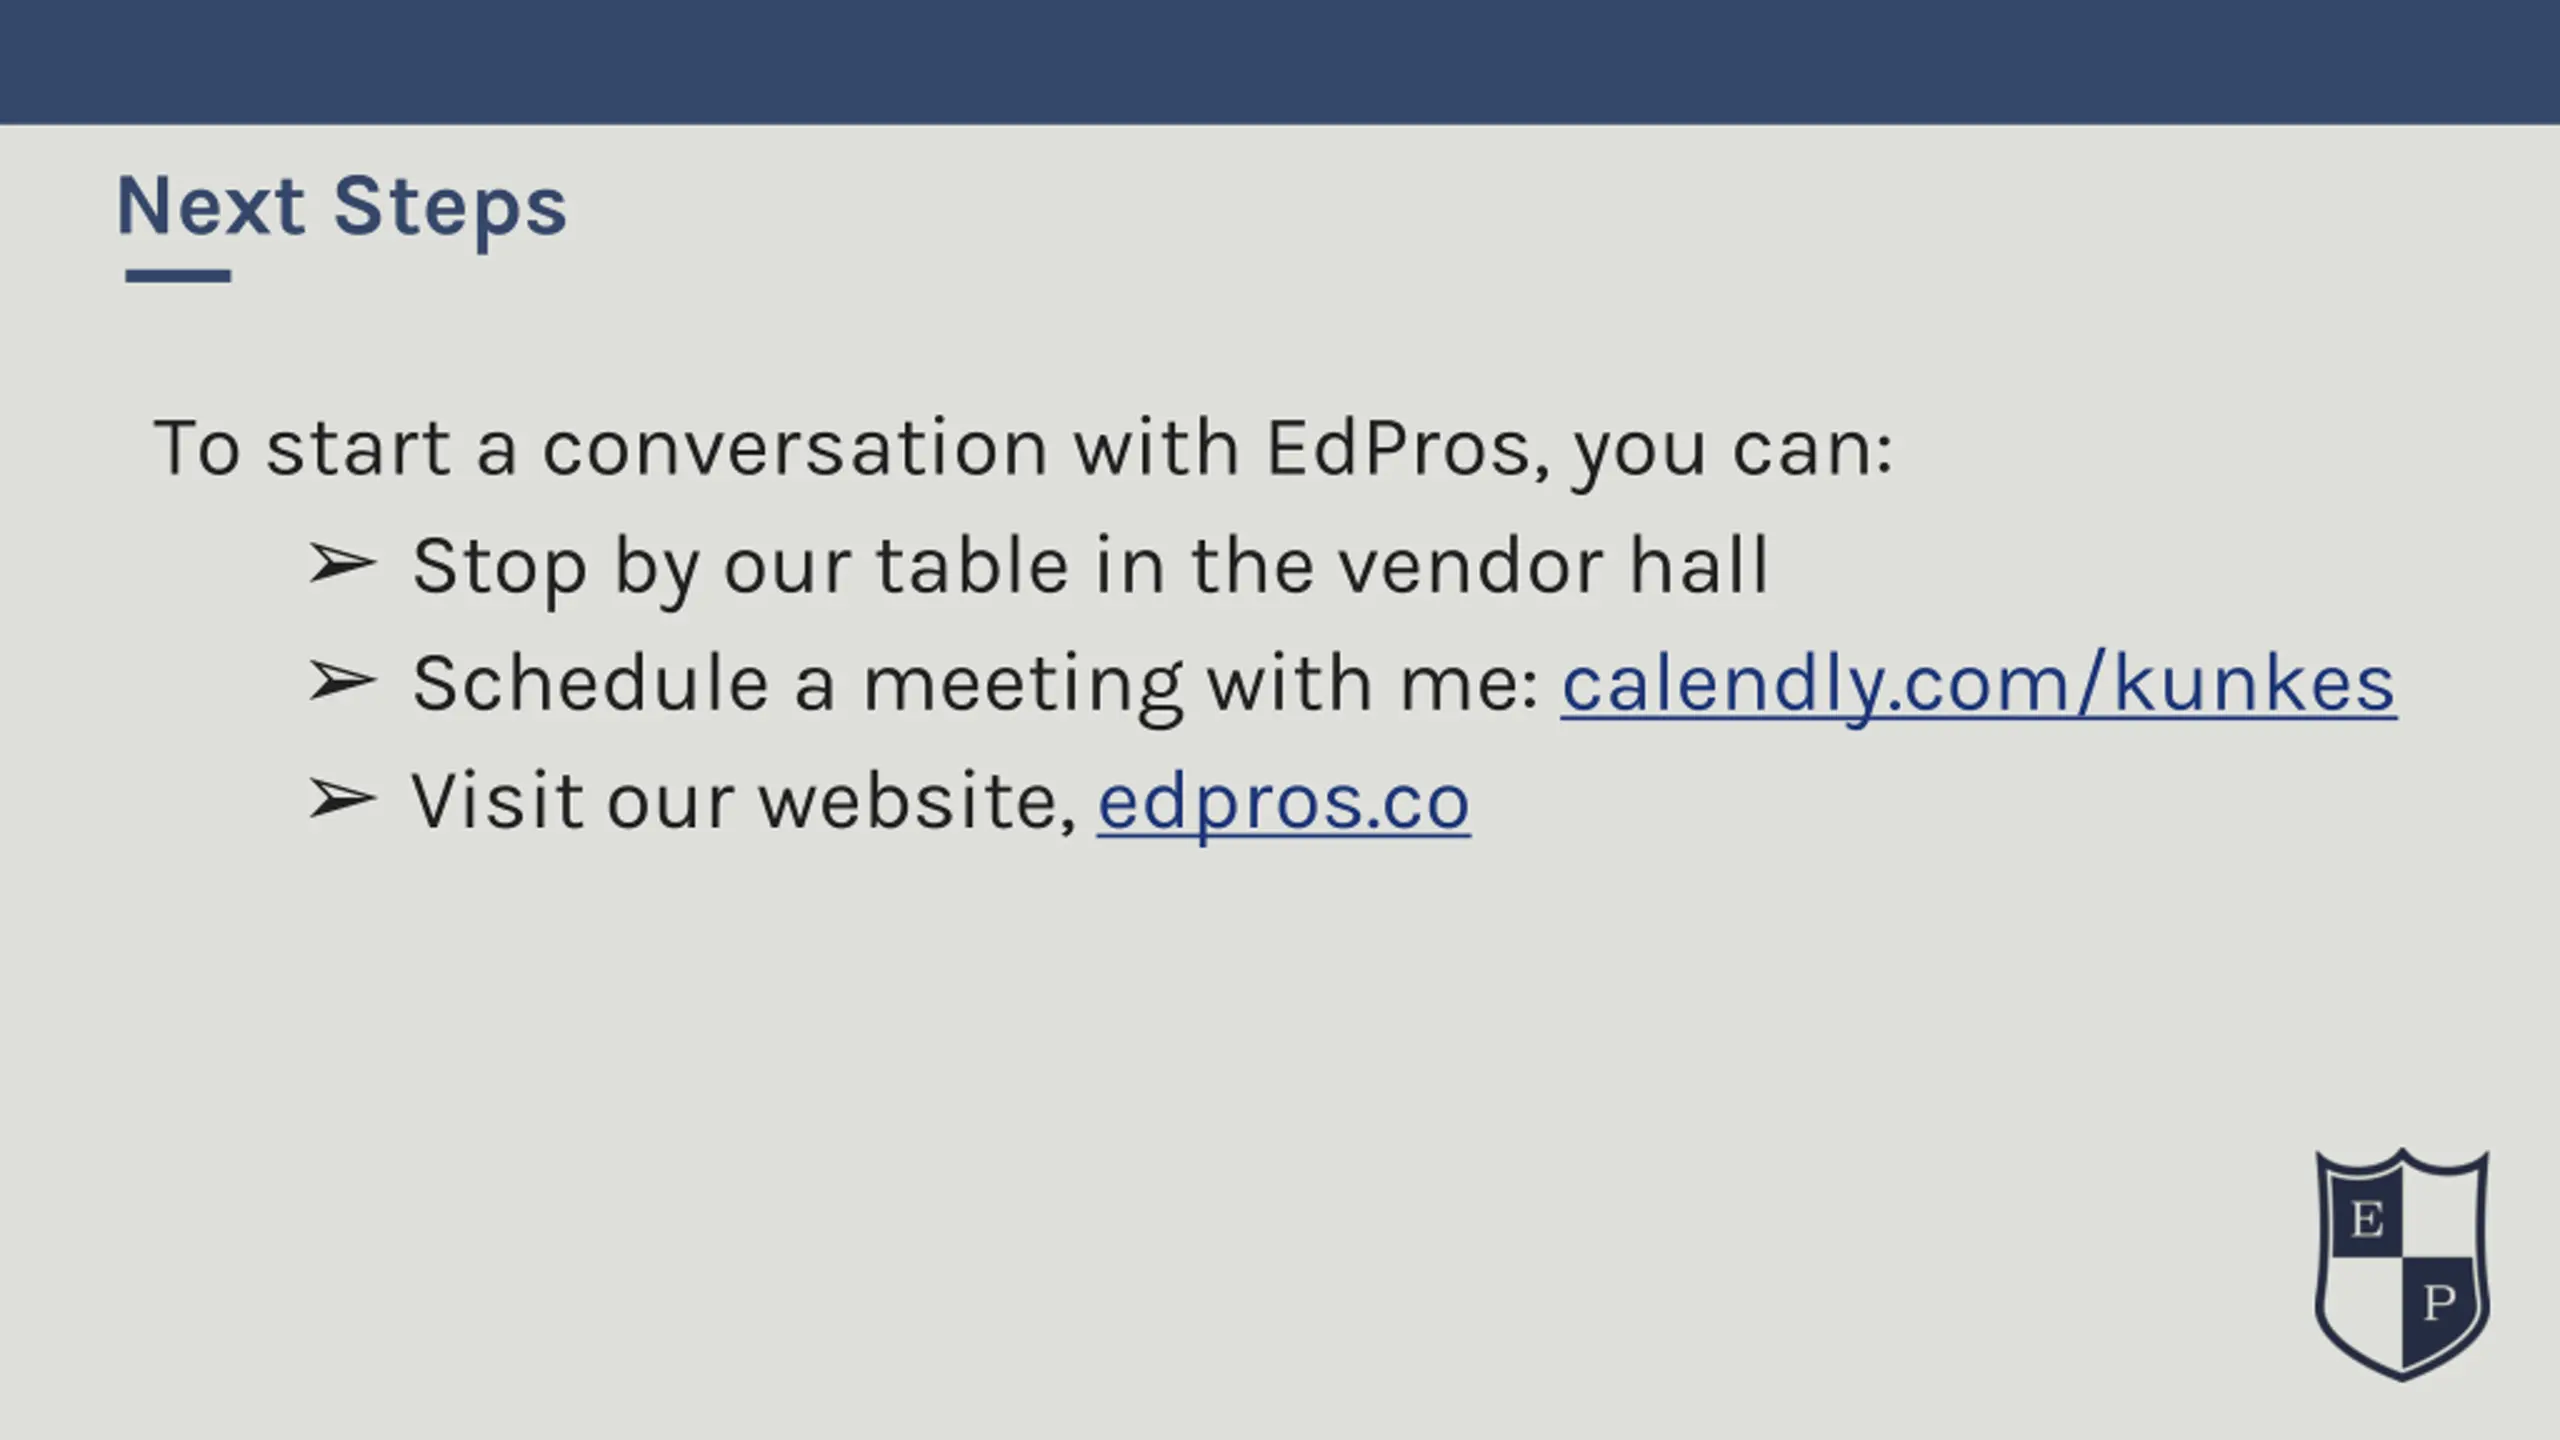Click arrow bullet beside Visit our website
This screenshot has width=2560, height=1440.
point(342,799)
